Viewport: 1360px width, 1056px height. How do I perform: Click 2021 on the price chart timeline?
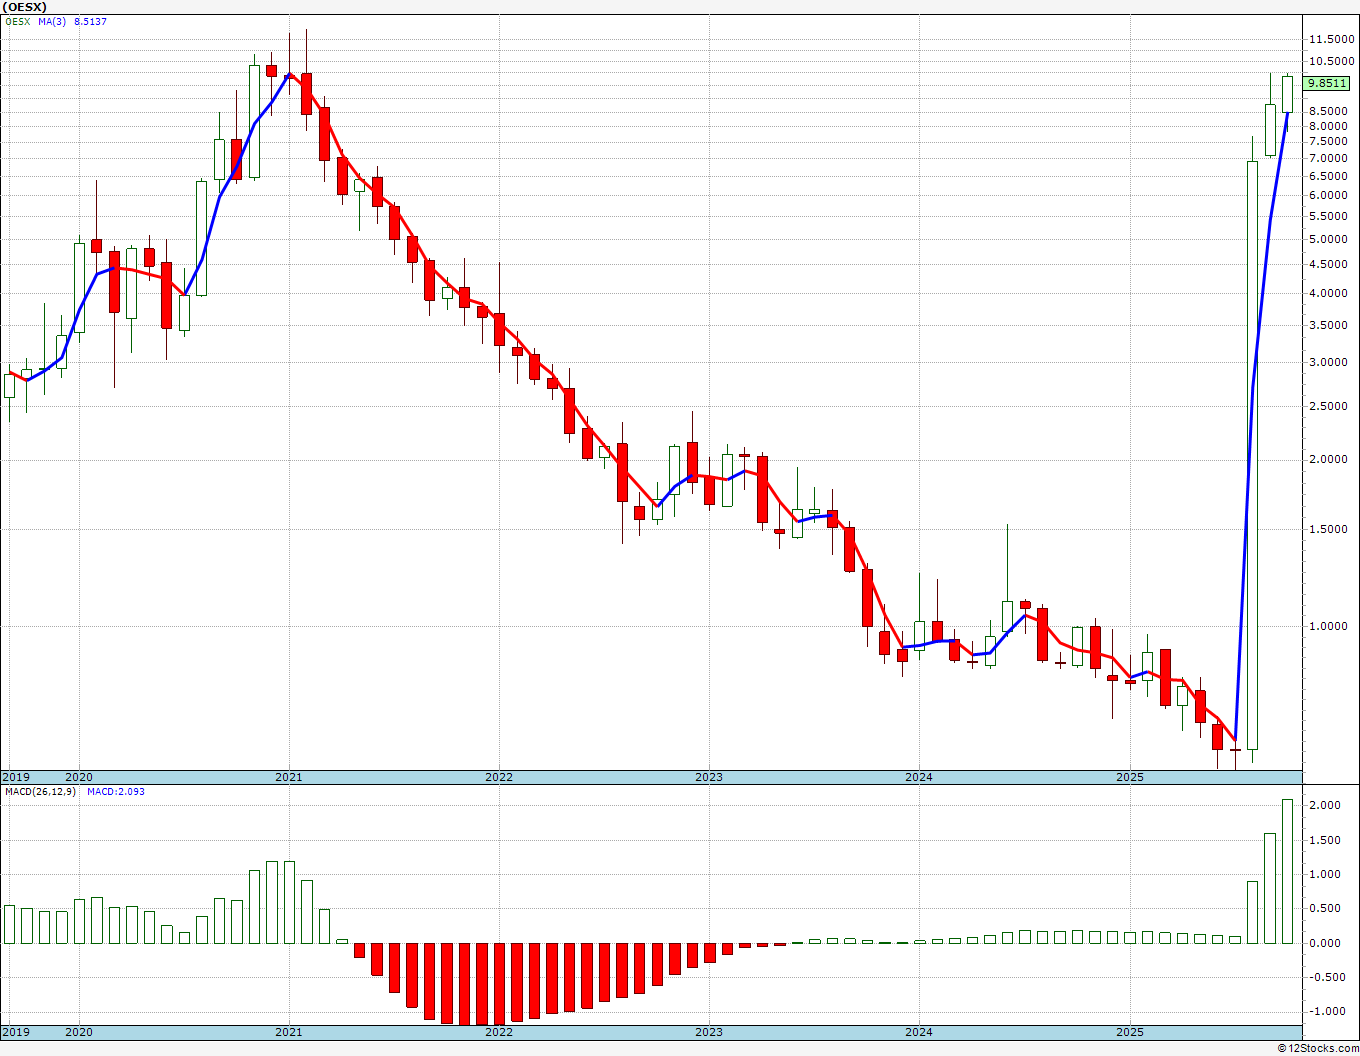coord(289,777)
